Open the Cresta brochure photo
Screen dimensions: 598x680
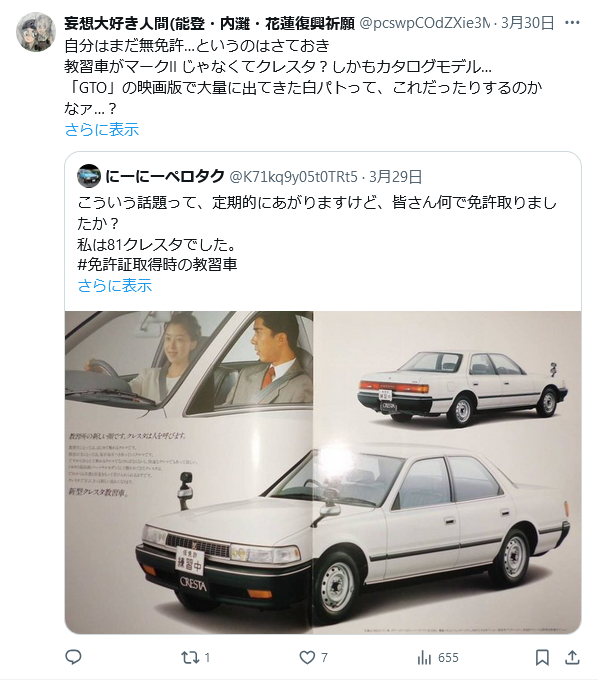323,472
